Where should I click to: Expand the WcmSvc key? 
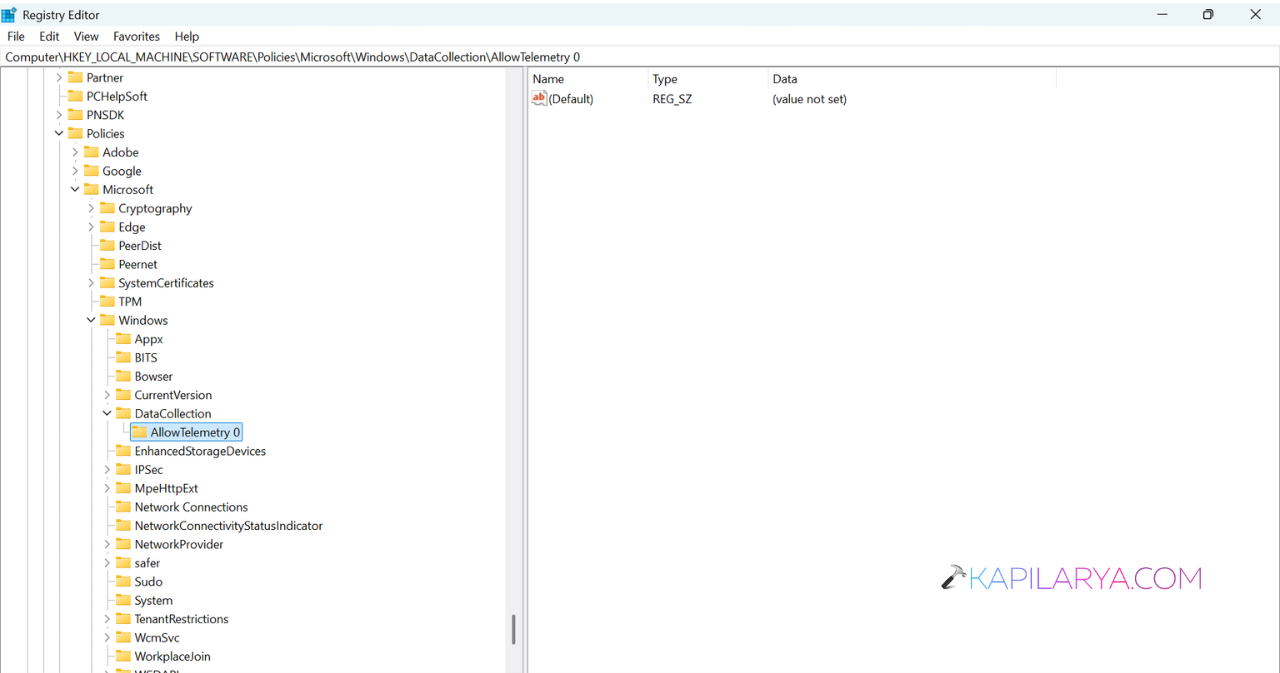pyautogui.click(x=107, y=637)
